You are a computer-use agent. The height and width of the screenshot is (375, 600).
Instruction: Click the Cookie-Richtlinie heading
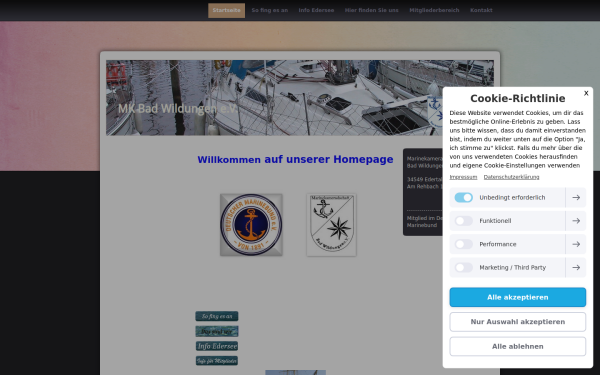point(517,98)
